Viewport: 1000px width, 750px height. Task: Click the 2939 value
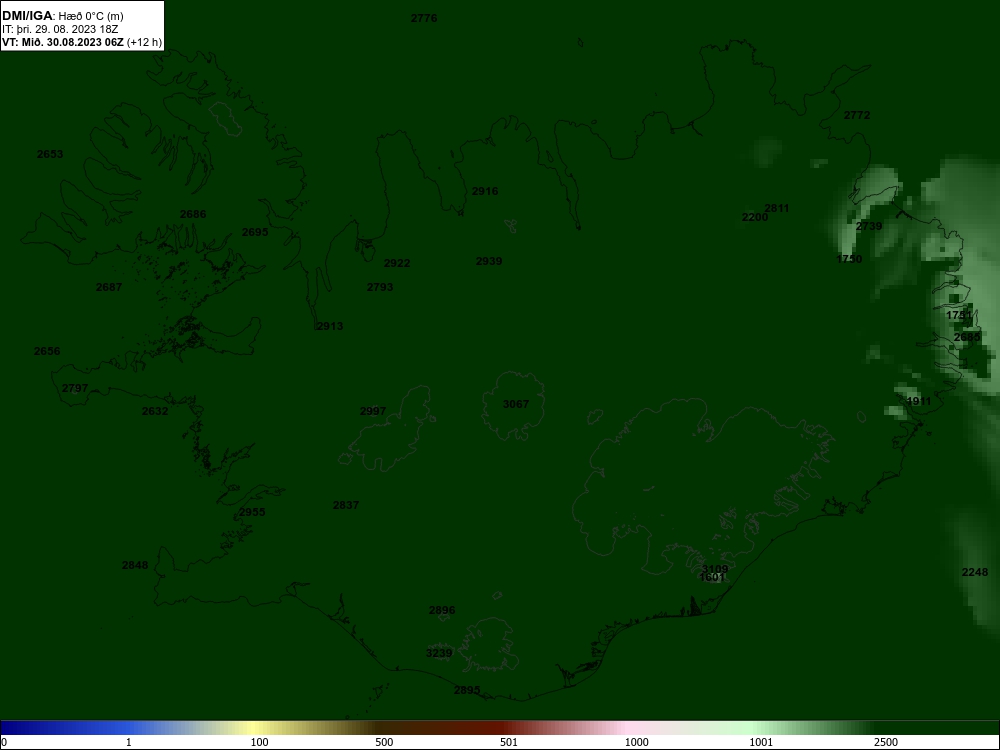(x=489, y=261)
